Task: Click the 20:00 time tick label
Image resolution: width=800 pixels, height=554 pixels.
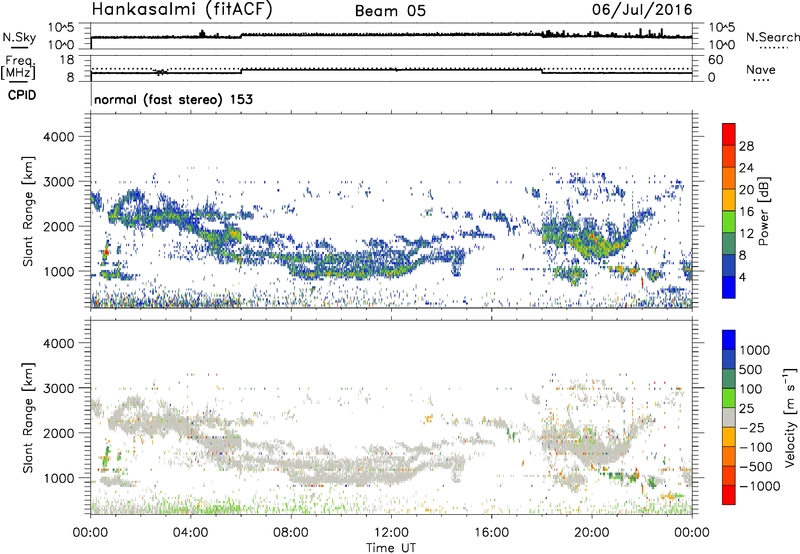Action: tap(592, 533)
